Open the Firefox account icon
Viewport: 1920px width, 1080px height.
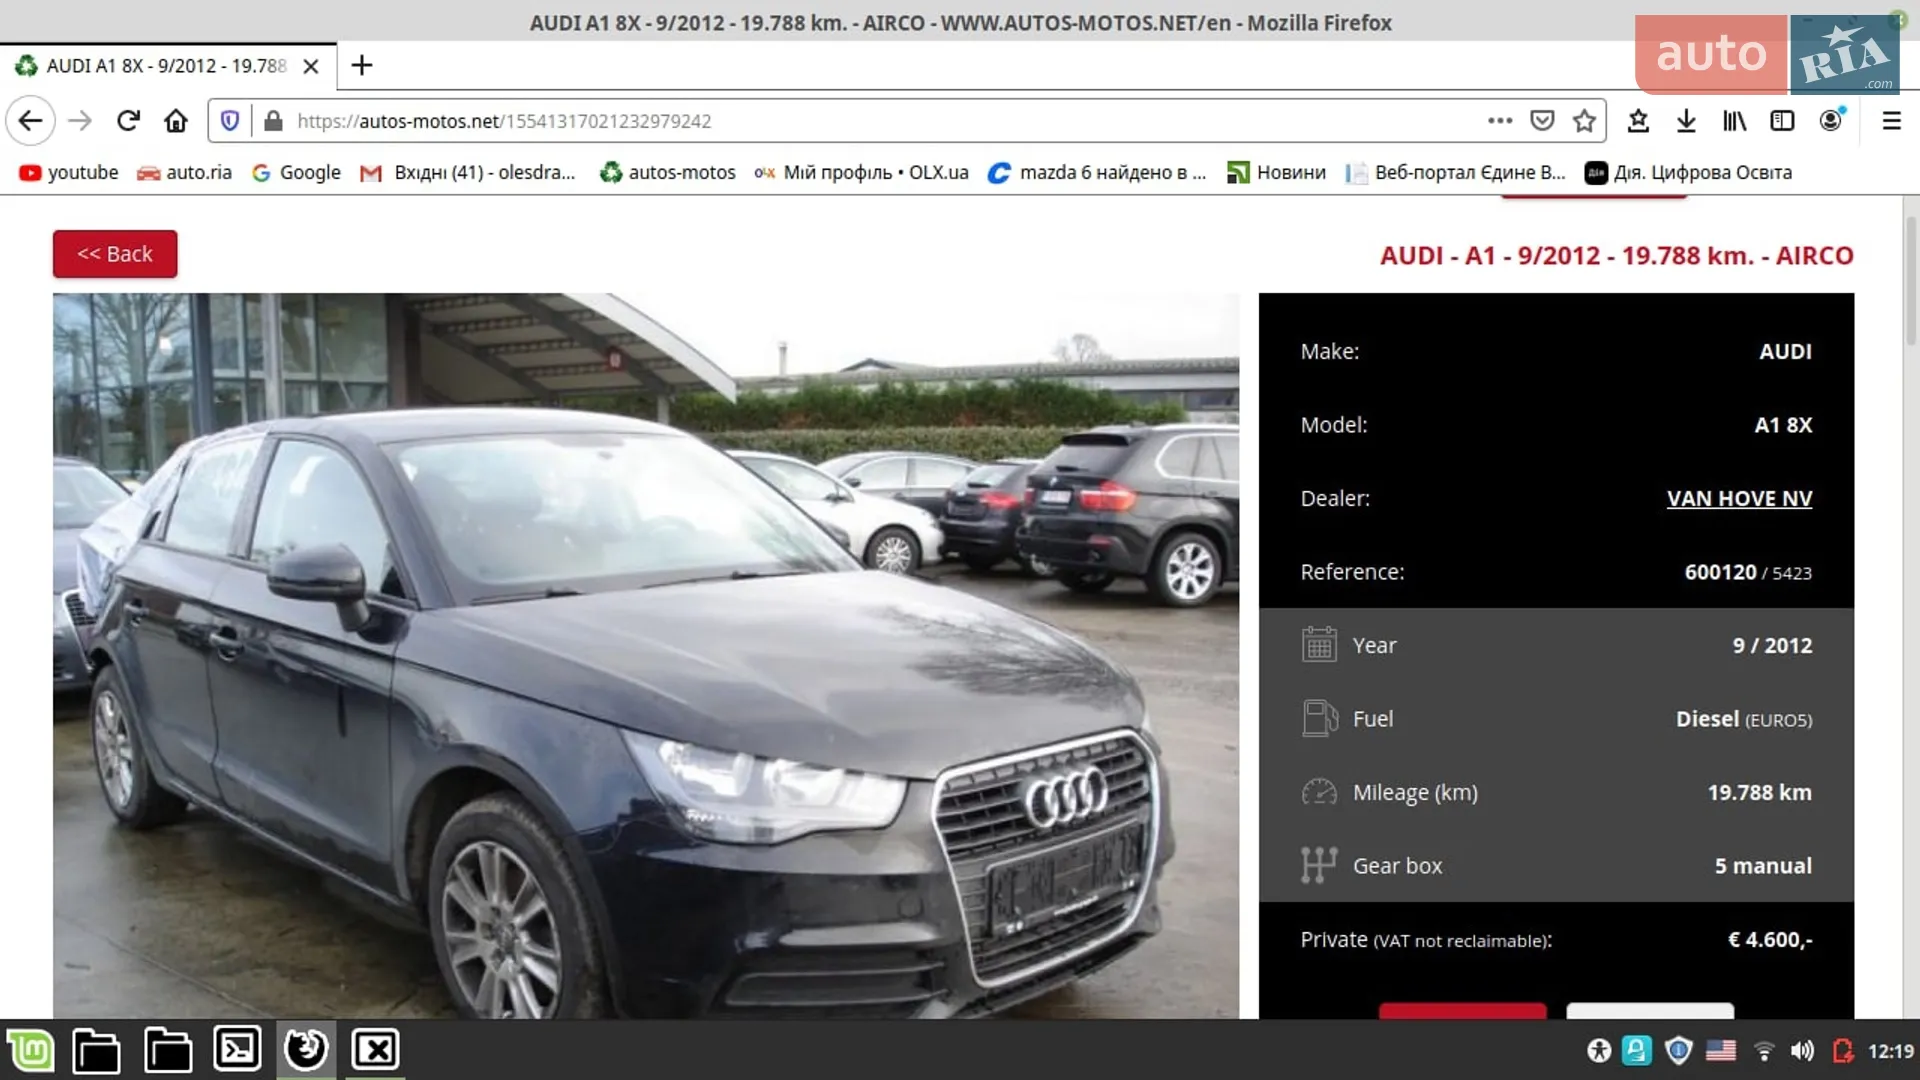tap(1831, 121)
